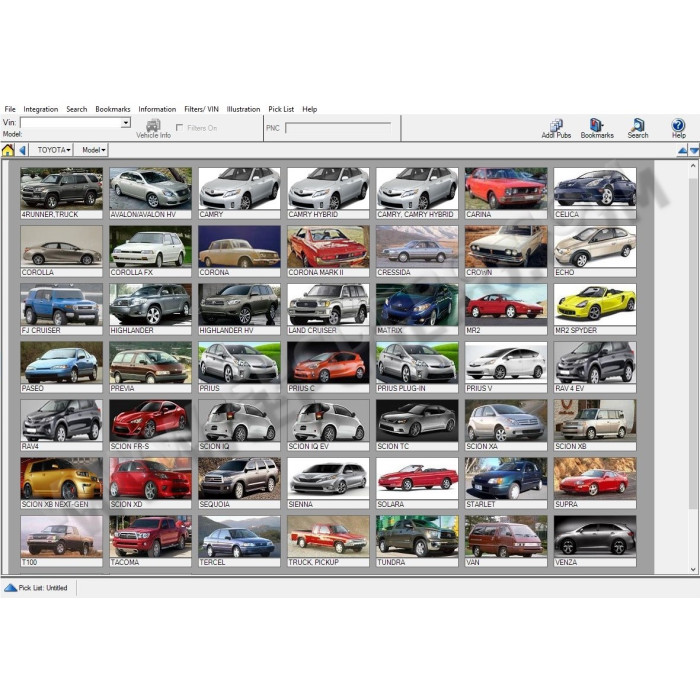700x700 pixels.
Task: Select the SCION IQ EV thumbnail
Action: tap(328, 425)
